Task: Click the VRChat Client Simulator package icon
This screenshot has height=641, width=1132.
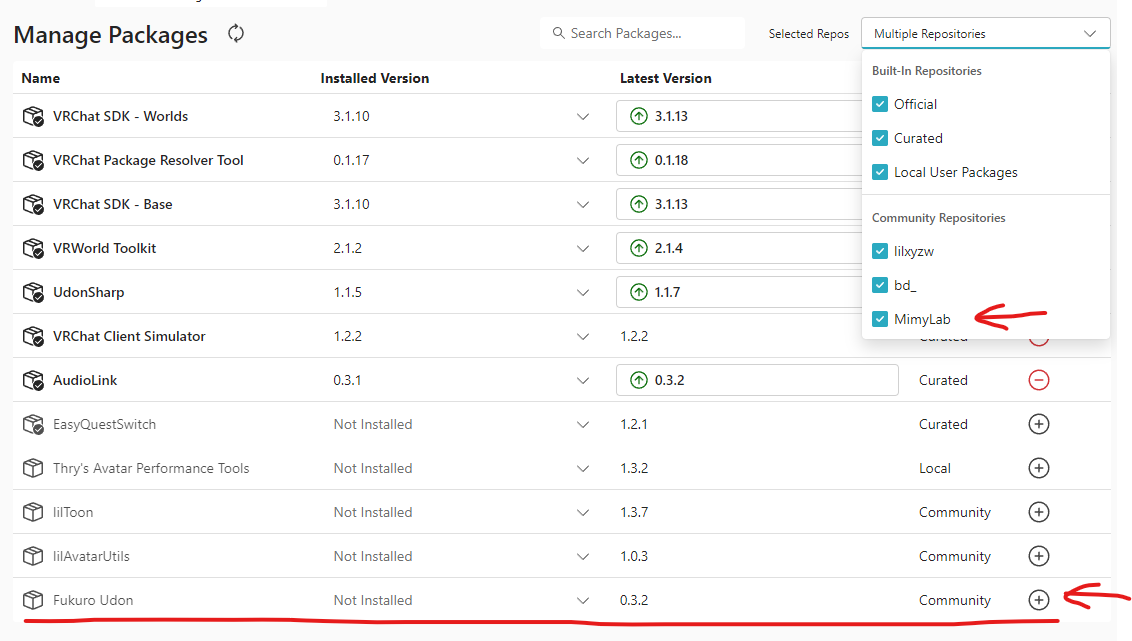Action: pyautogui.click(x=33, y=336)
